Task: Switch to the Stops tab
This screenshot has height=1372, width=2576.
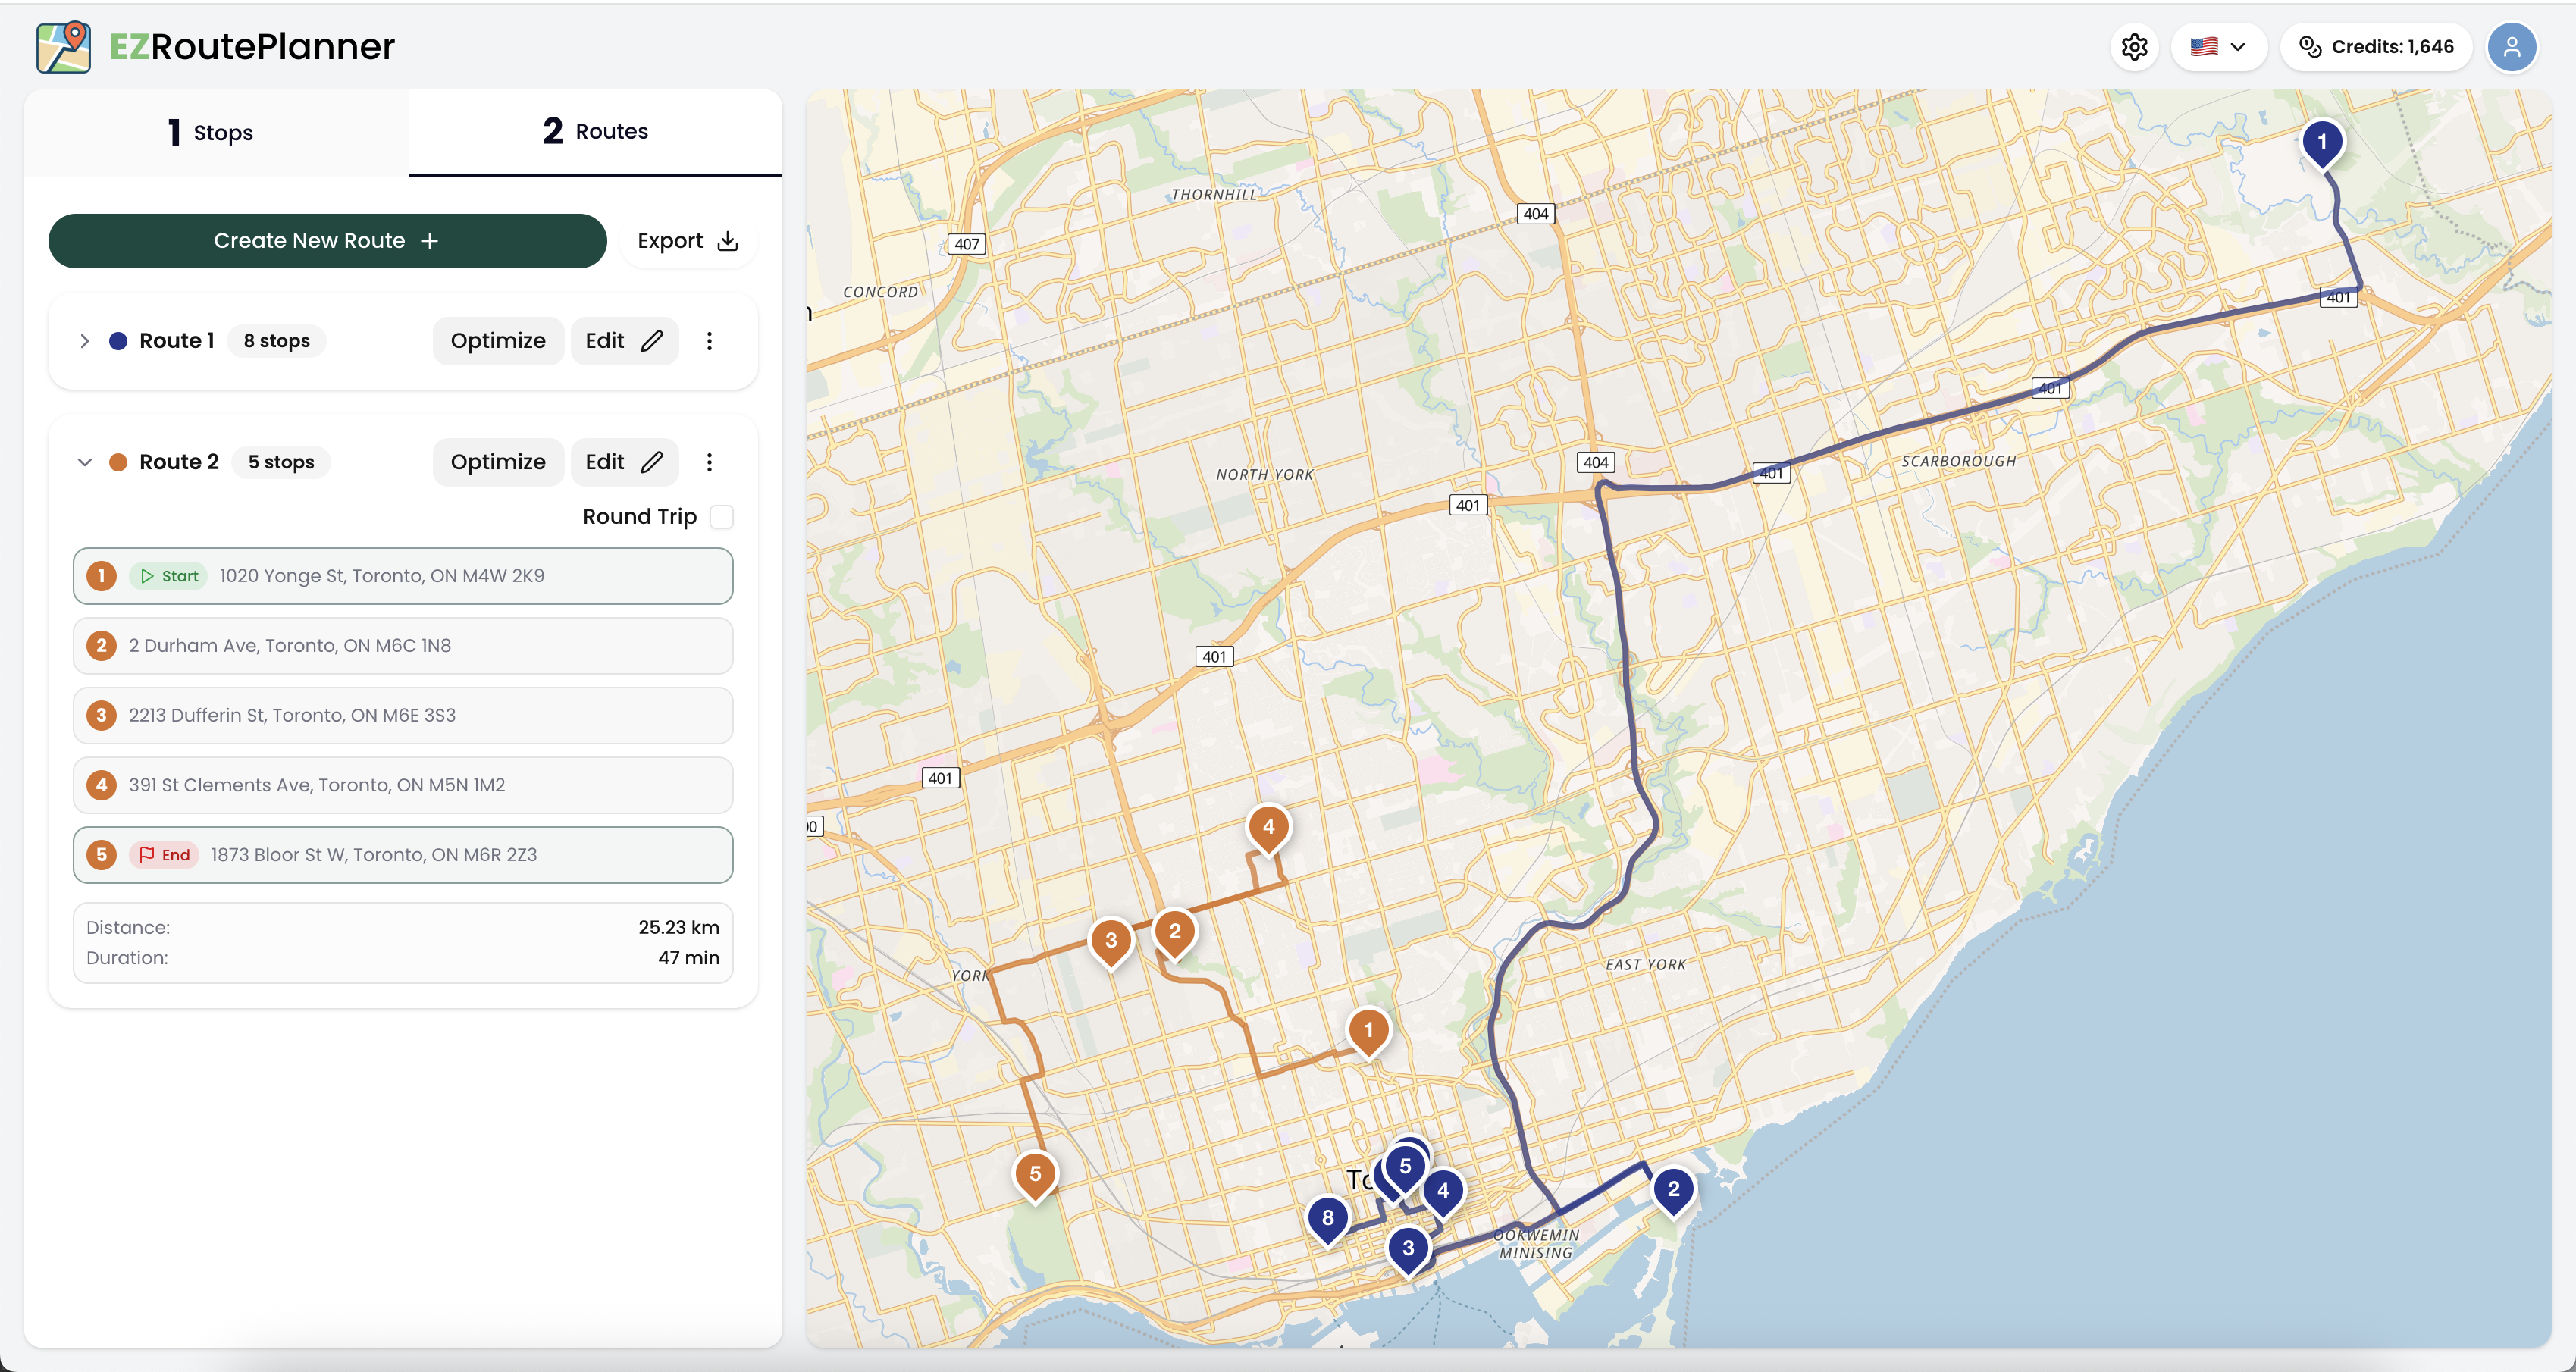Action: (x=209, y=131)
